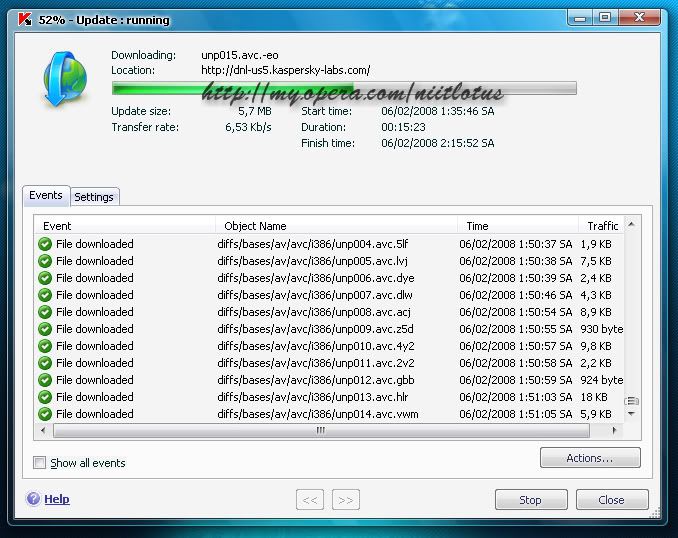Click the location URL dnl-us5.kaspersky-labs.com
678x538 pixels.
coord(285,70)
